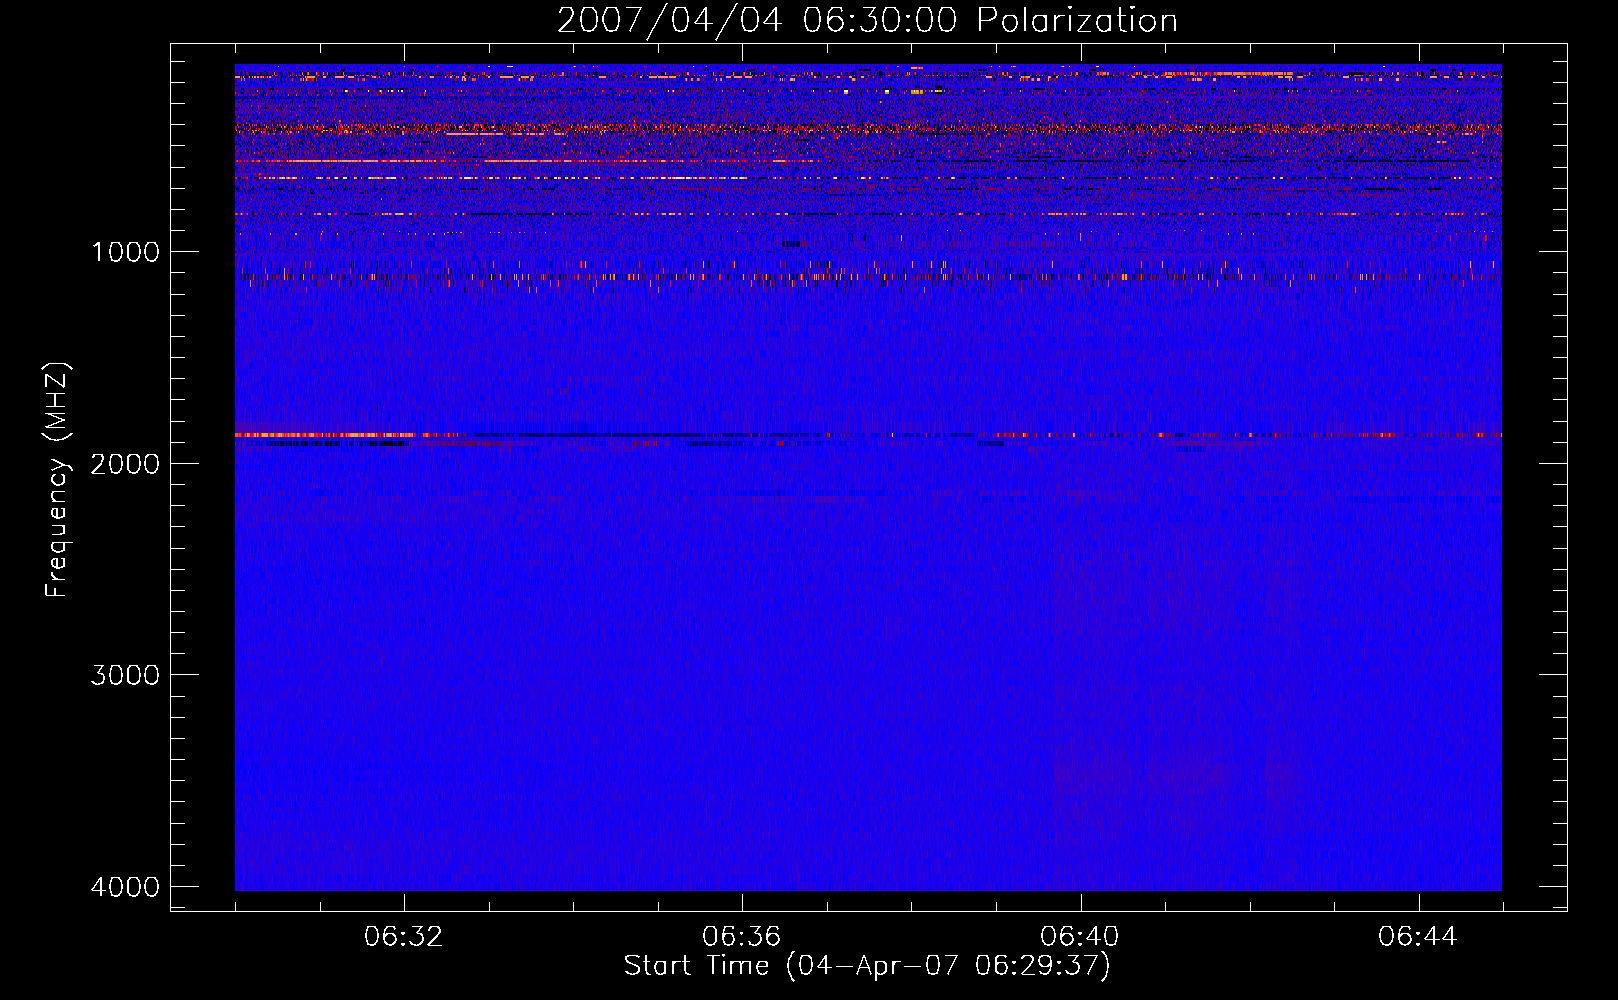1618x1000 pixels.
Task: Click the black margin left of the spectrogram data
Action: (x=203, y=477)
